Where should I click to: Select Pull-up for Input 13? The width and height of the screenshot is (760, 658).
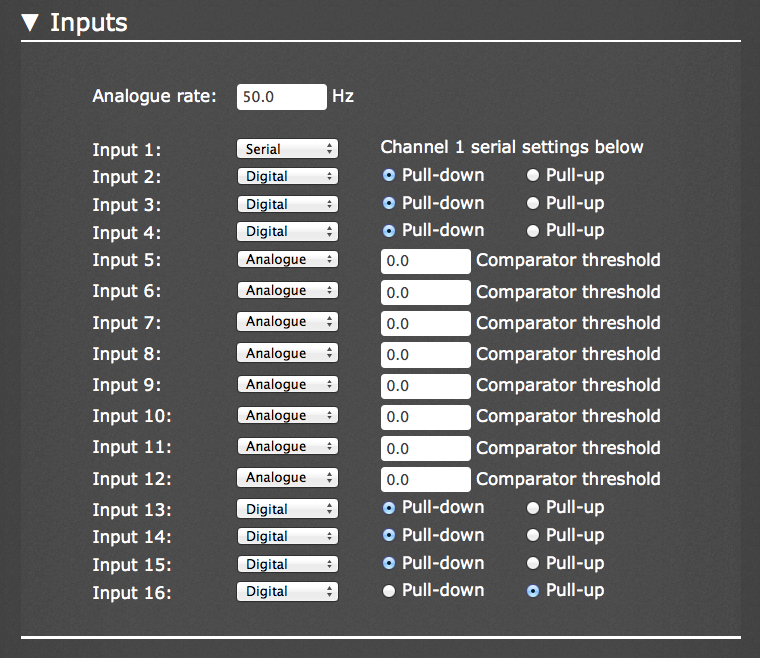(533, 508)
